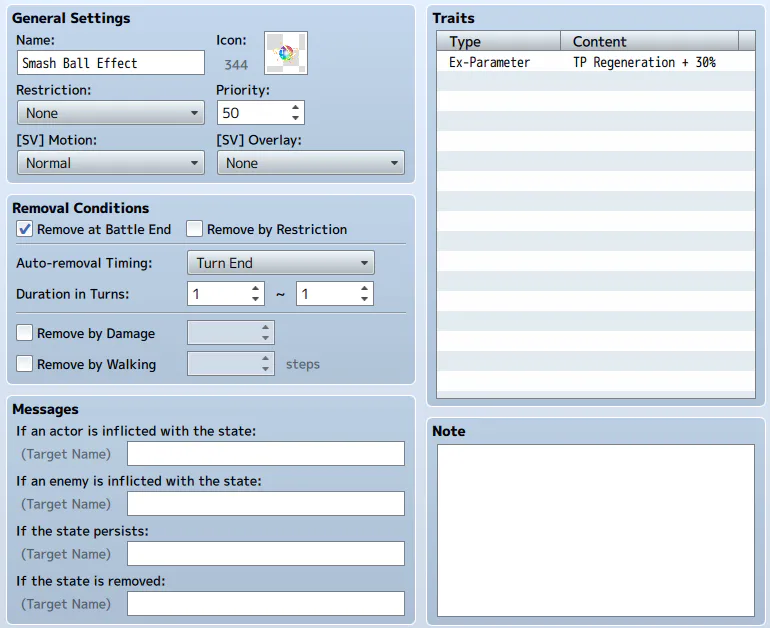770x628 pixels.
Task: Decrease minimum Duration in Turns
Action: (x=255, y=300)
